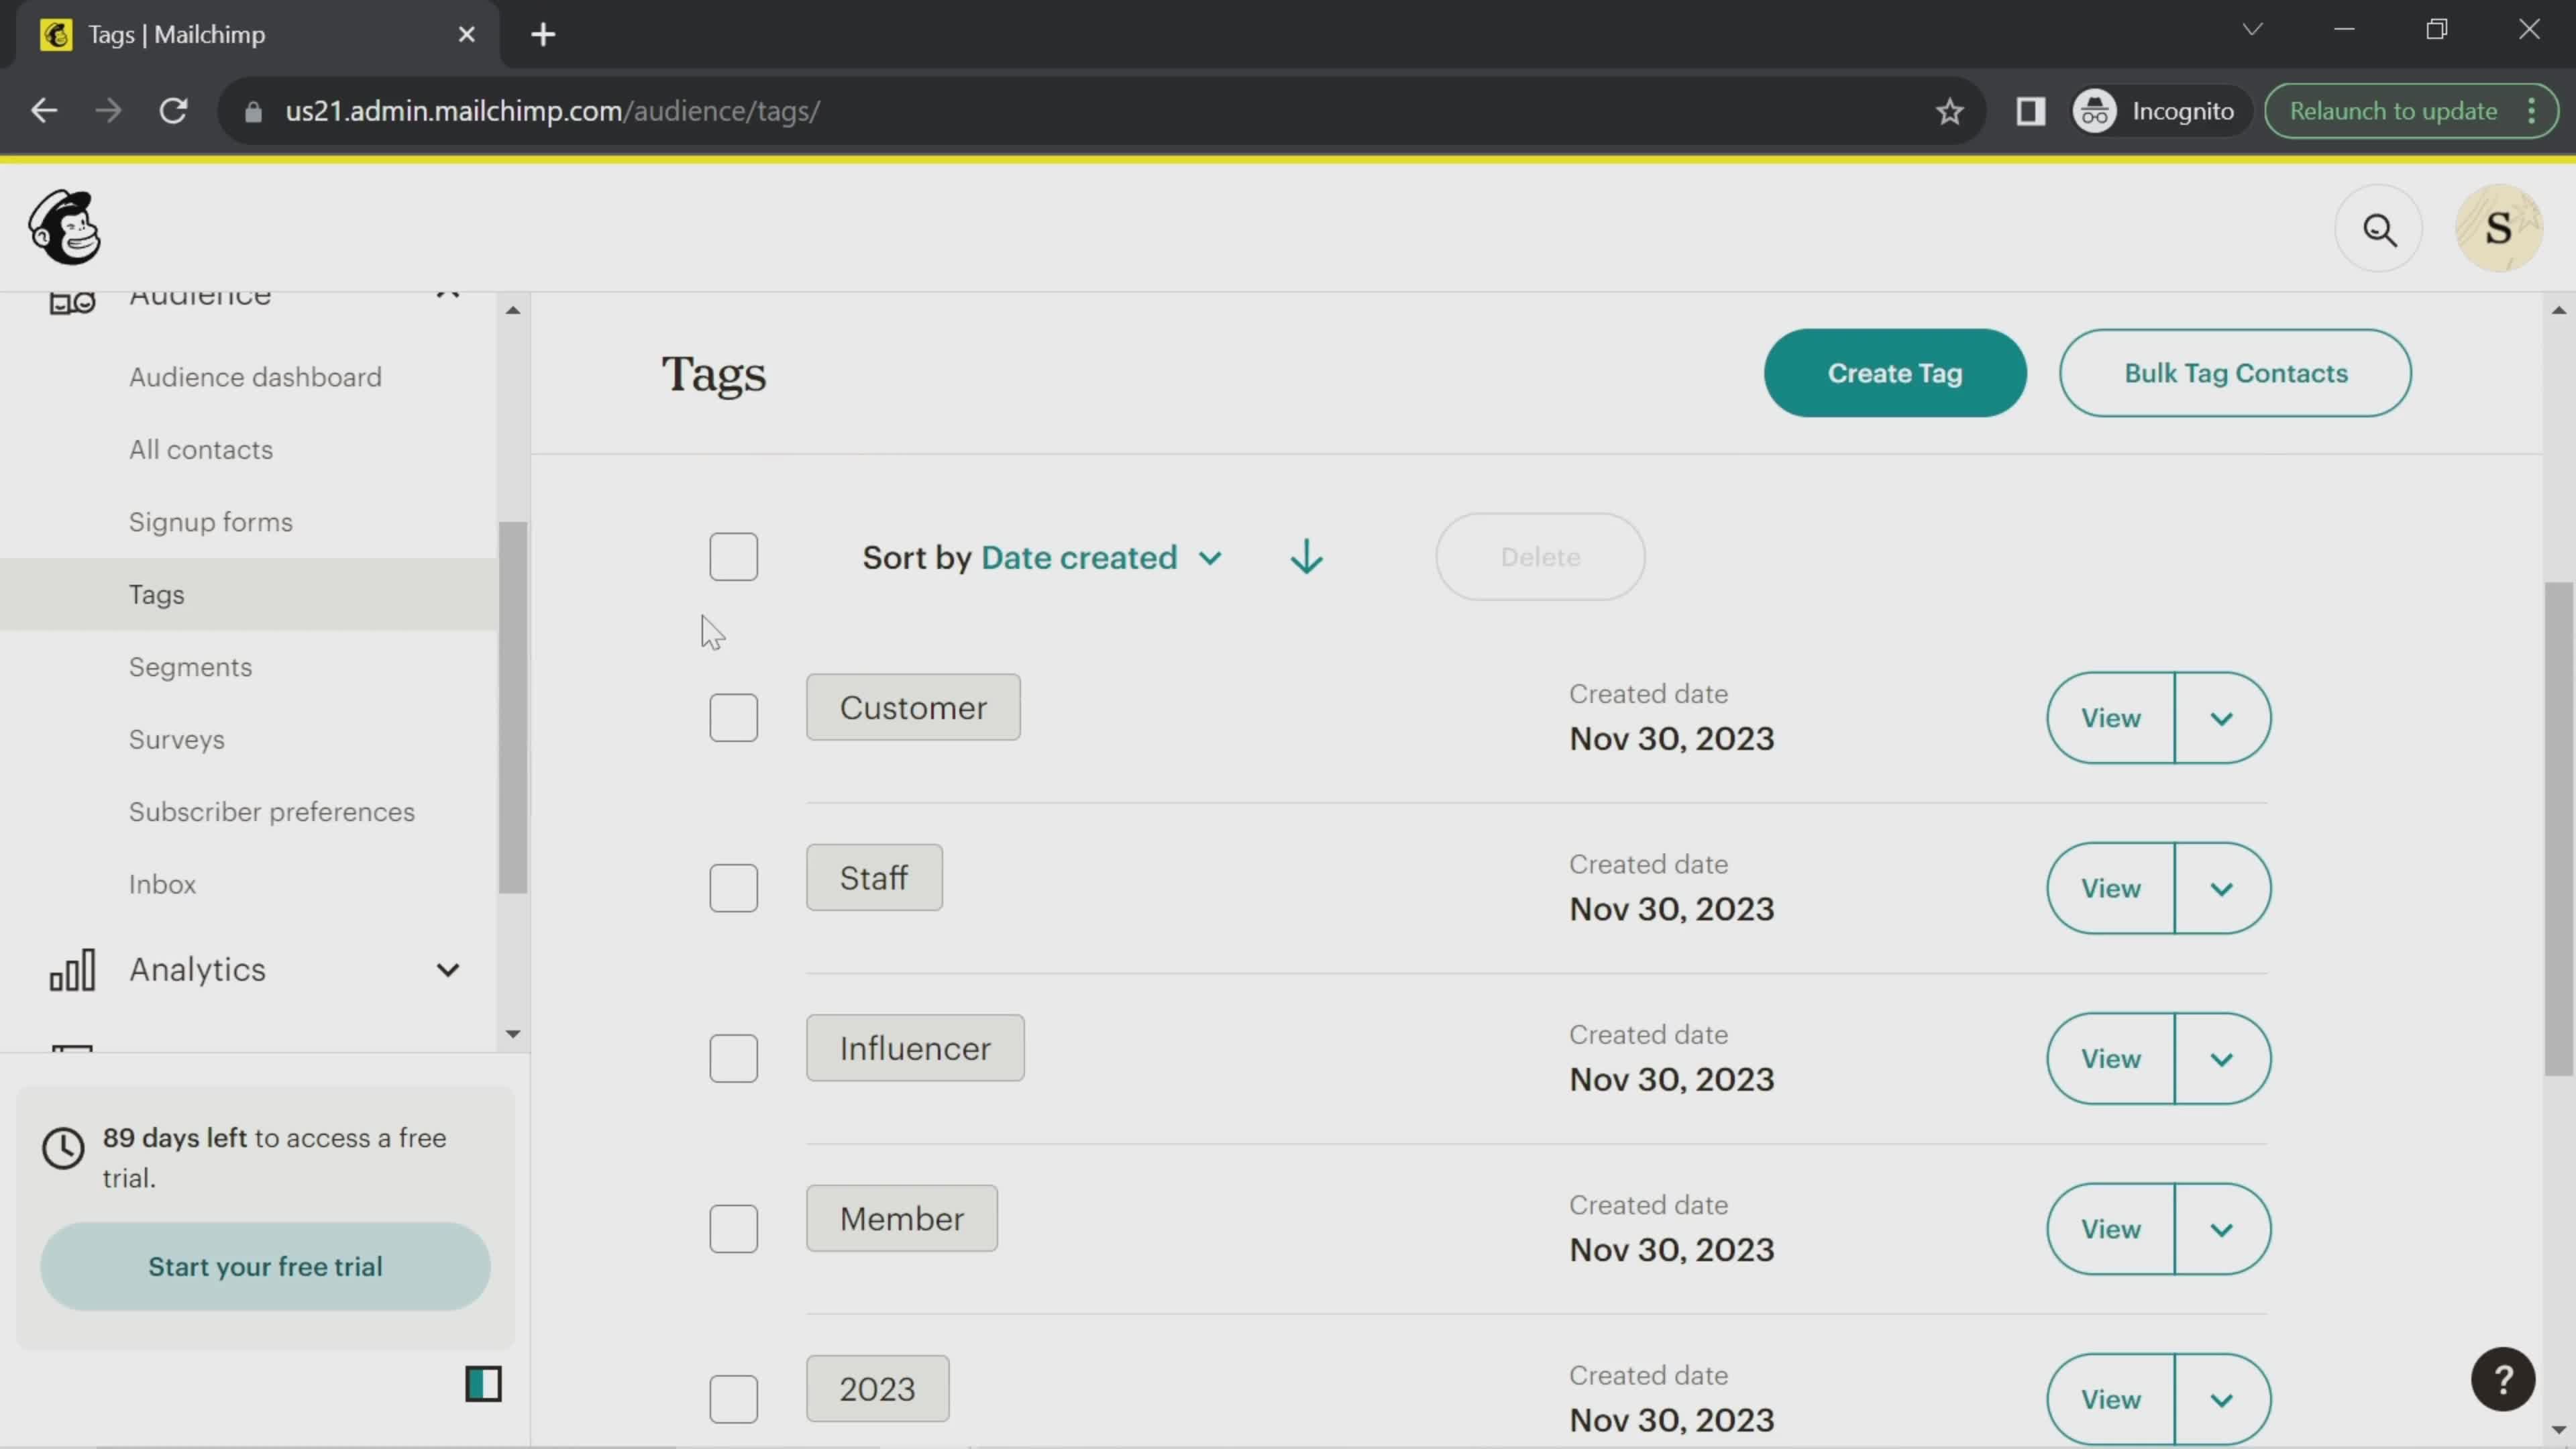Open the Tags menu item
This screenshot has width=2576, height=1449.
(x=156, y=594)
